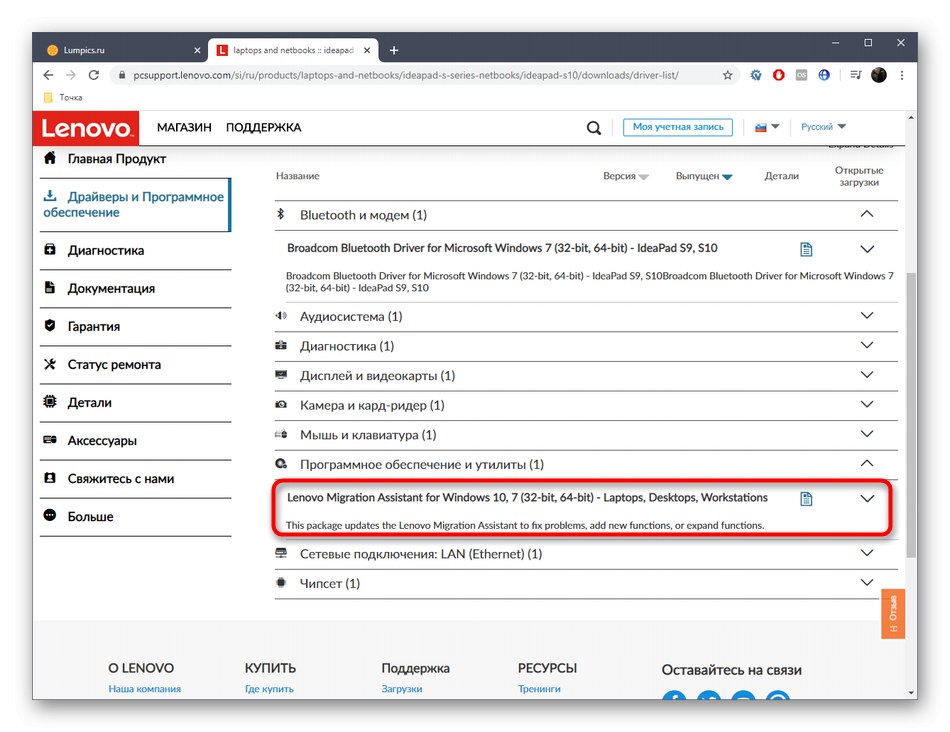Click the Диагностика sidebar medical icon
The image size is (950, 732).
coord(50,250)
